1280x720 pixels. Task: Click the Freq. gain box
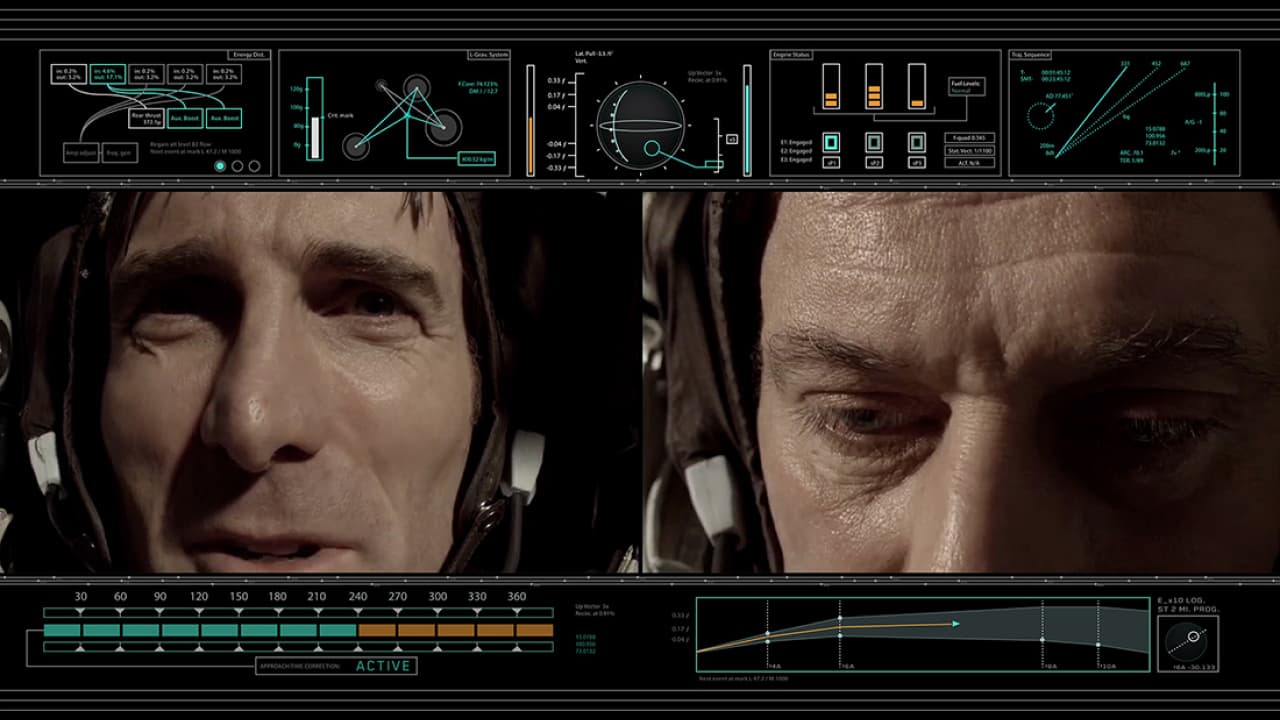tap(119, 154)
